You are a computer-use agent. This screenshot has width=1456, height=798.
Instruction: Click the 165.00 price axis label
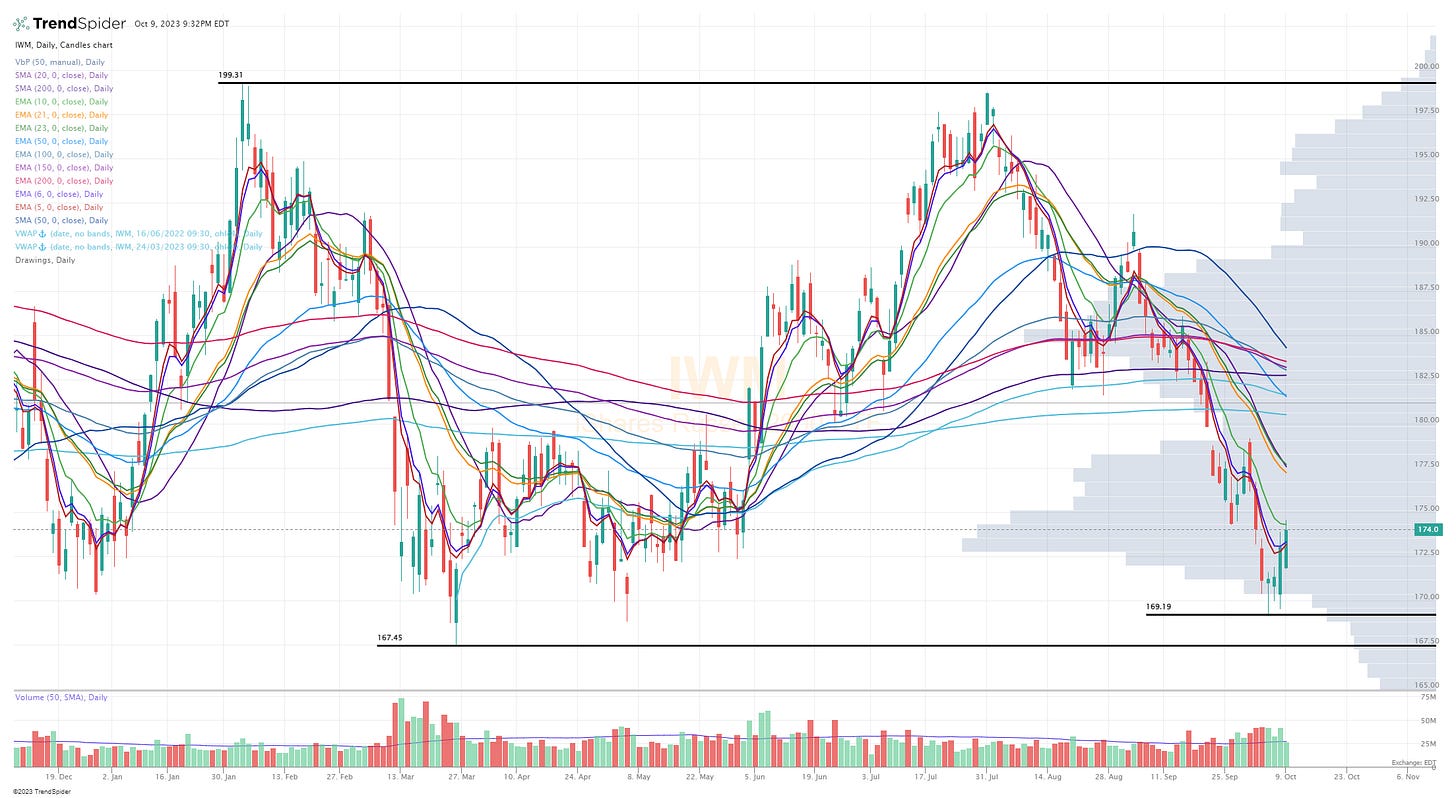tap(1426, 685)
